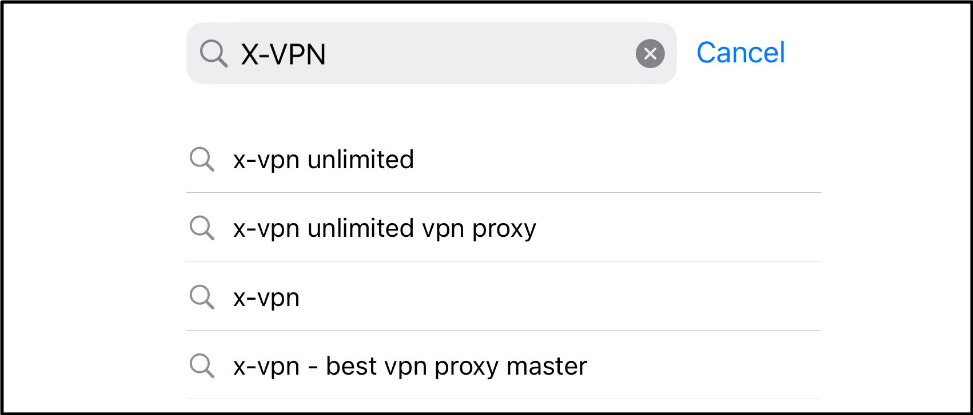Tap the word "master" in the last suggestion

click(547, 366)
